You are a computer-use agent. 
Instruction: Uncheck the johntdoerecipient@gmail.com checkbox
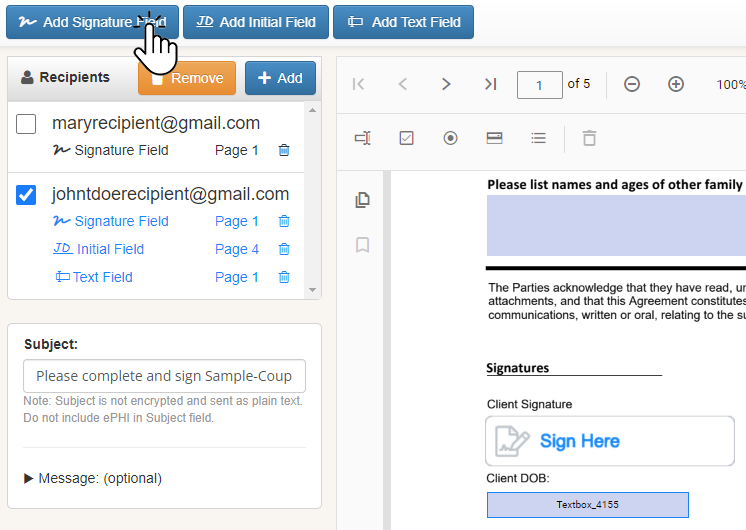tap(27, 195)
